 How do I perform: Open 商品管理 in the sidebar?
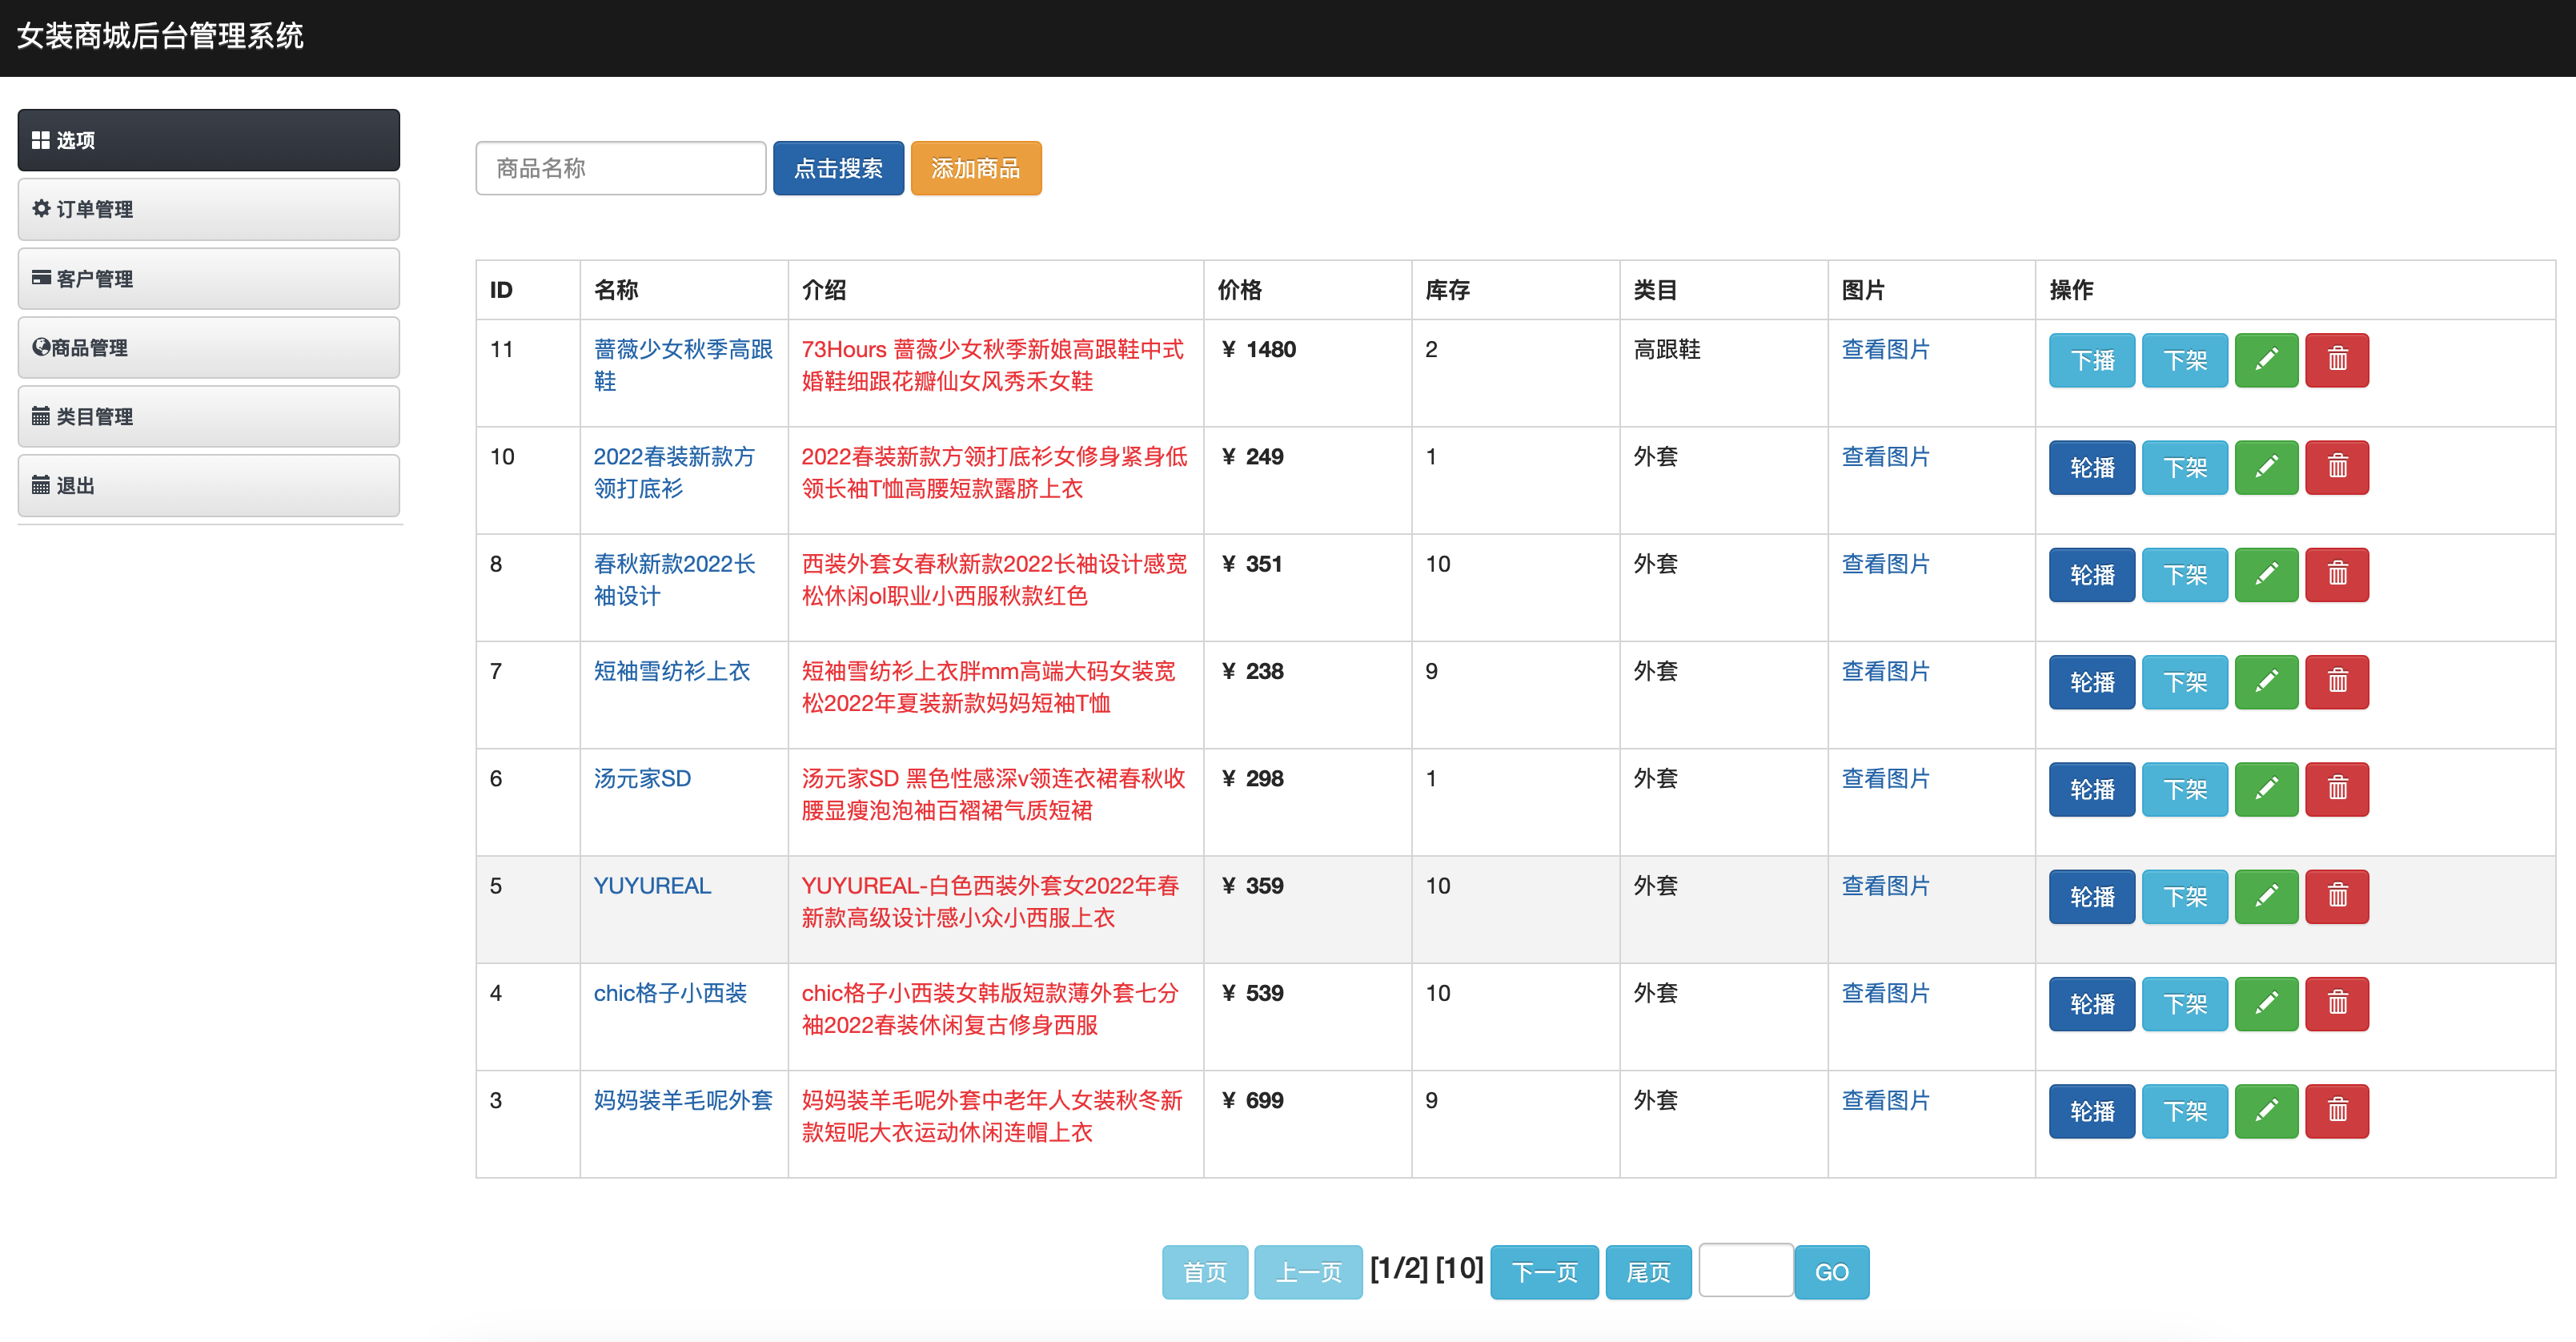[208, 347]
